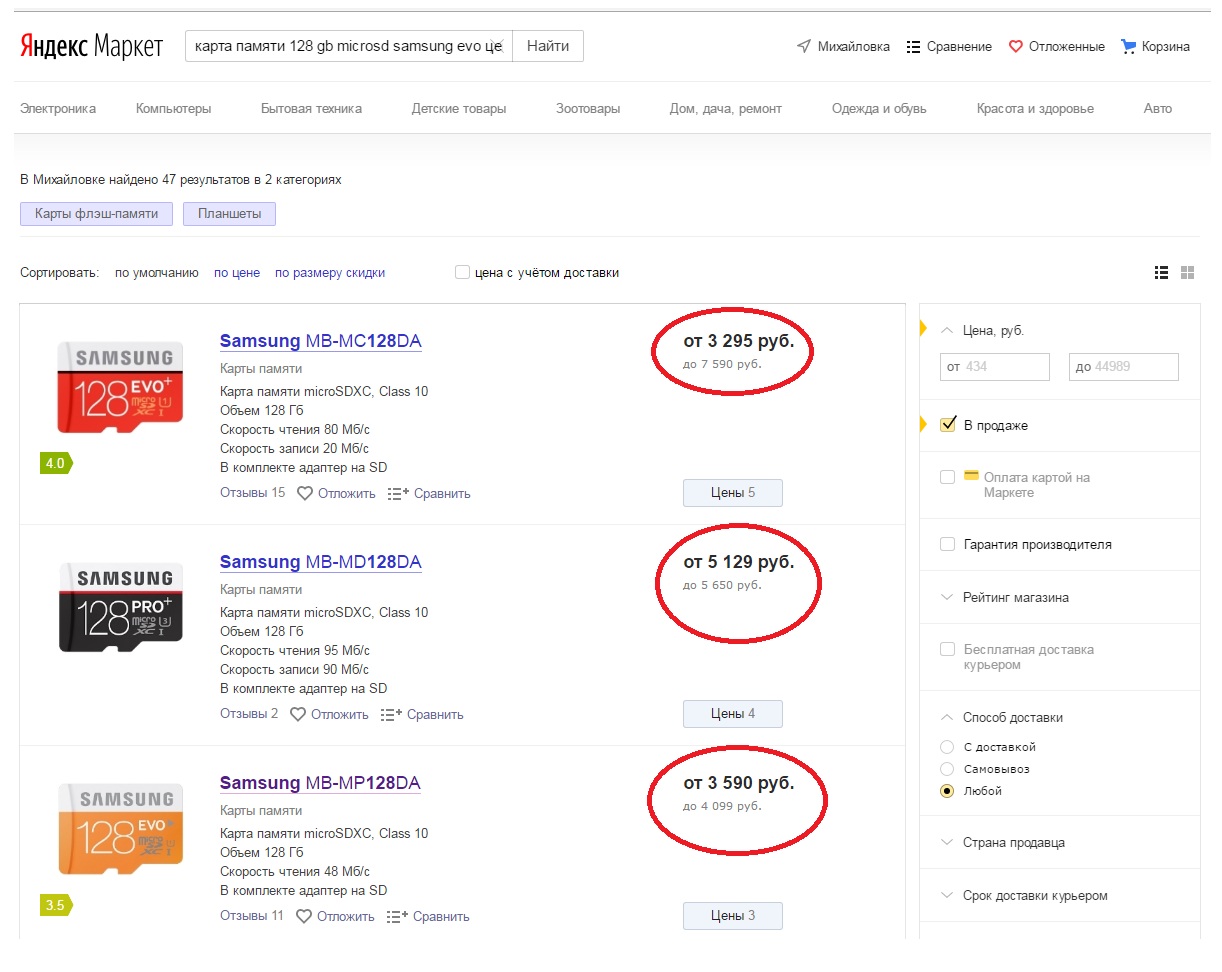Switch to list view icon

point(1161,272)
